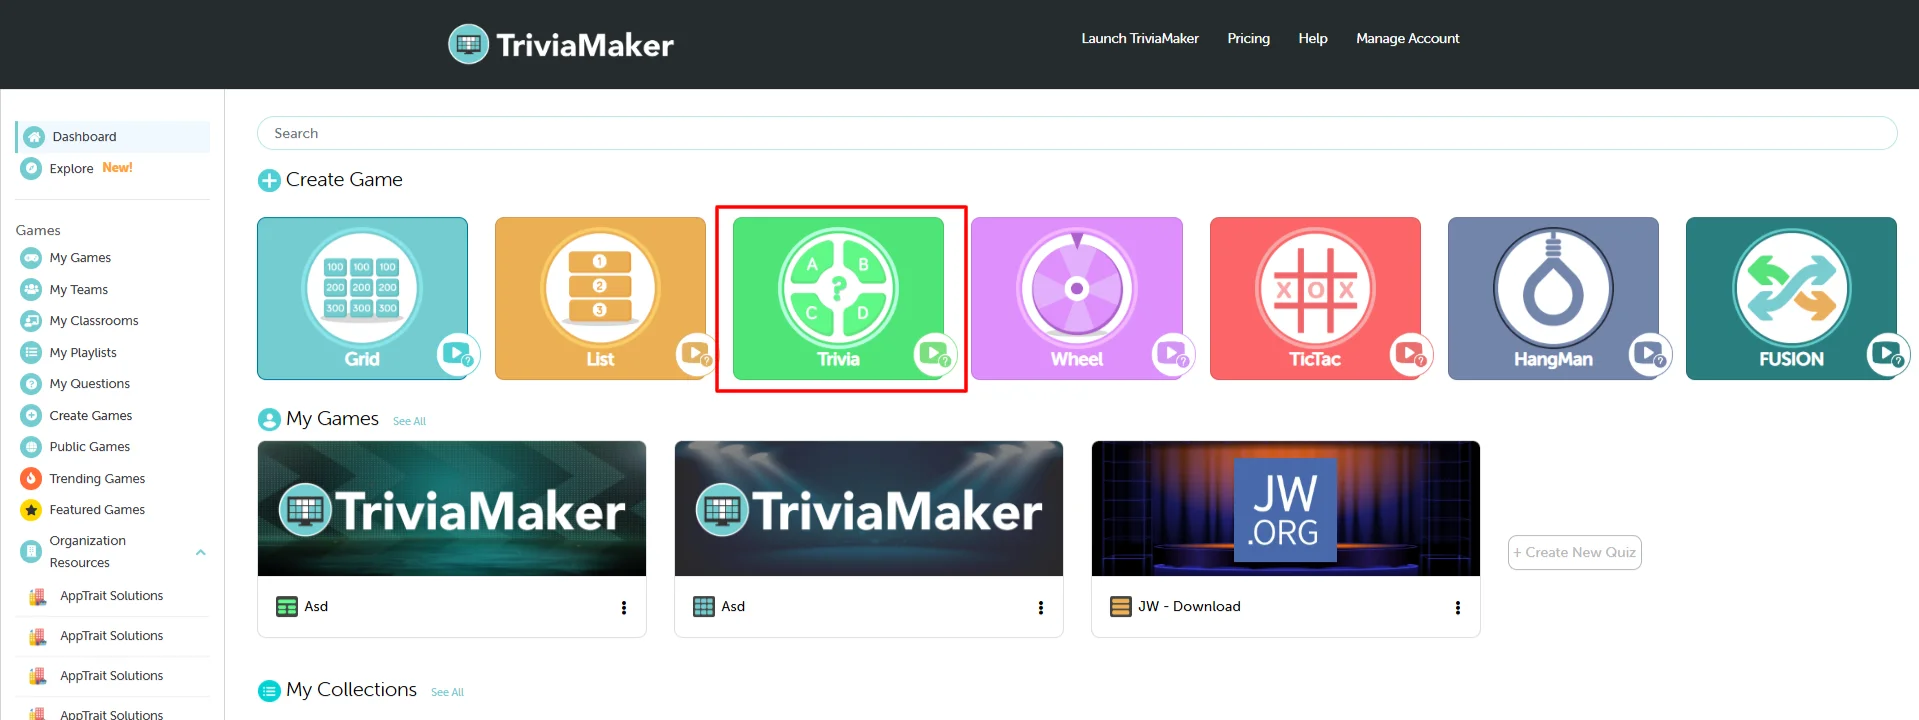Screen dimensions: 1919x720
Task: Open the Pricing page
Action: [x=1248, y=38]
